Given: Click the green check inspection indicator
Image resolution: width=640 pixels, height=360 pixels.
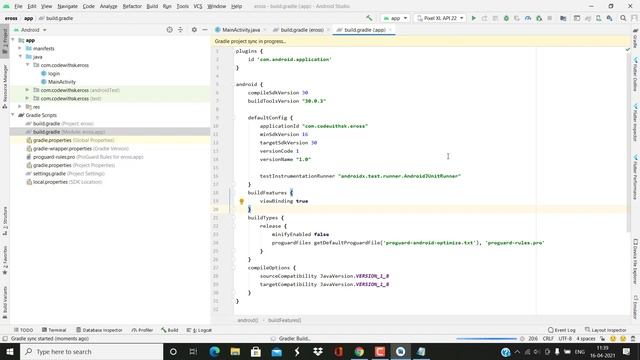Looking at the screenshot, I should (628, 49).
